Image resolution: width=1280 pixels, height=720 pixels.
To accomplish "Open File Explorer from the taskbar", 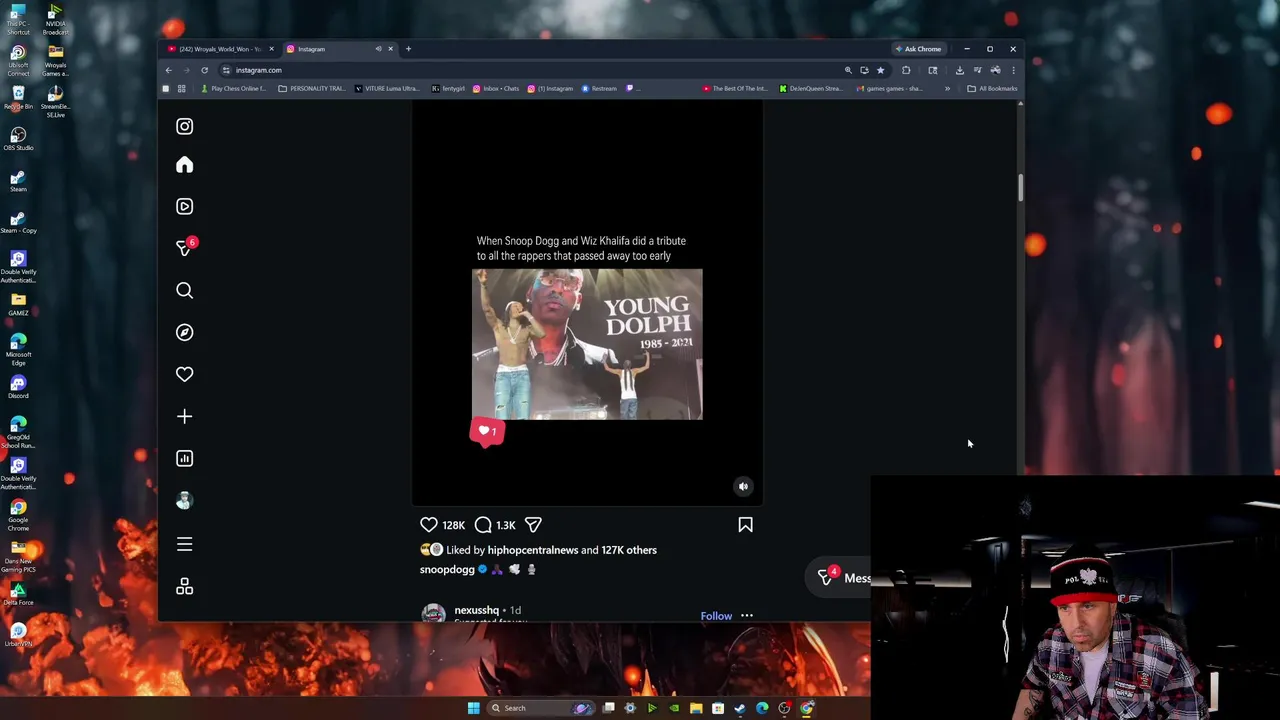I will [696, 708].
